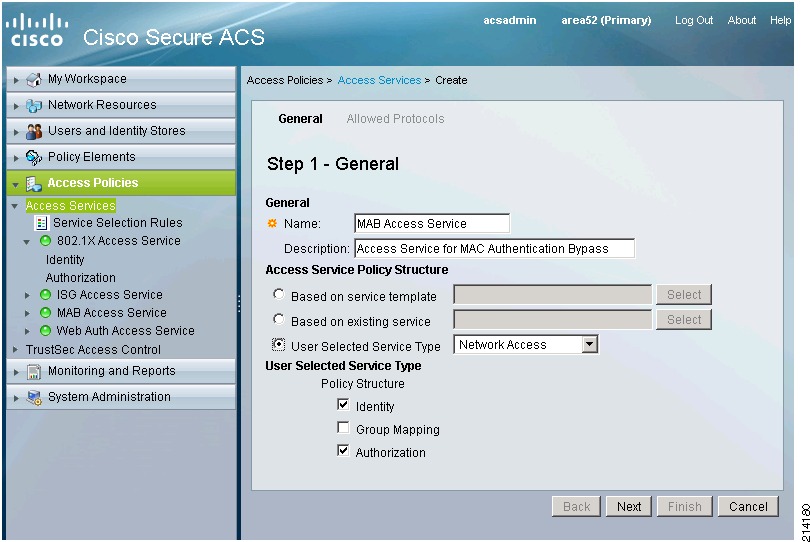Select Authorization under 802.1X Access Service
The height and width of the screenshot is (542, 810).
point(81,277)
